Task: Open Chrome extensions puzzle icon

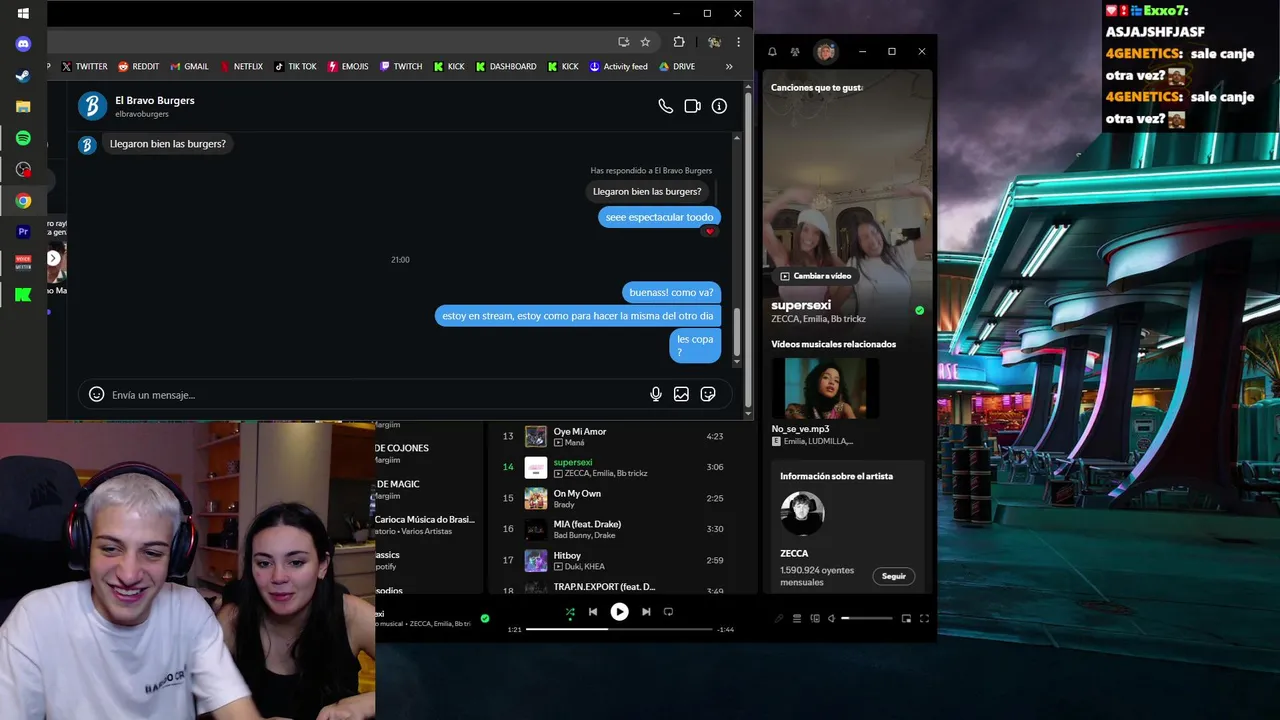Action: tap(679, 42)
